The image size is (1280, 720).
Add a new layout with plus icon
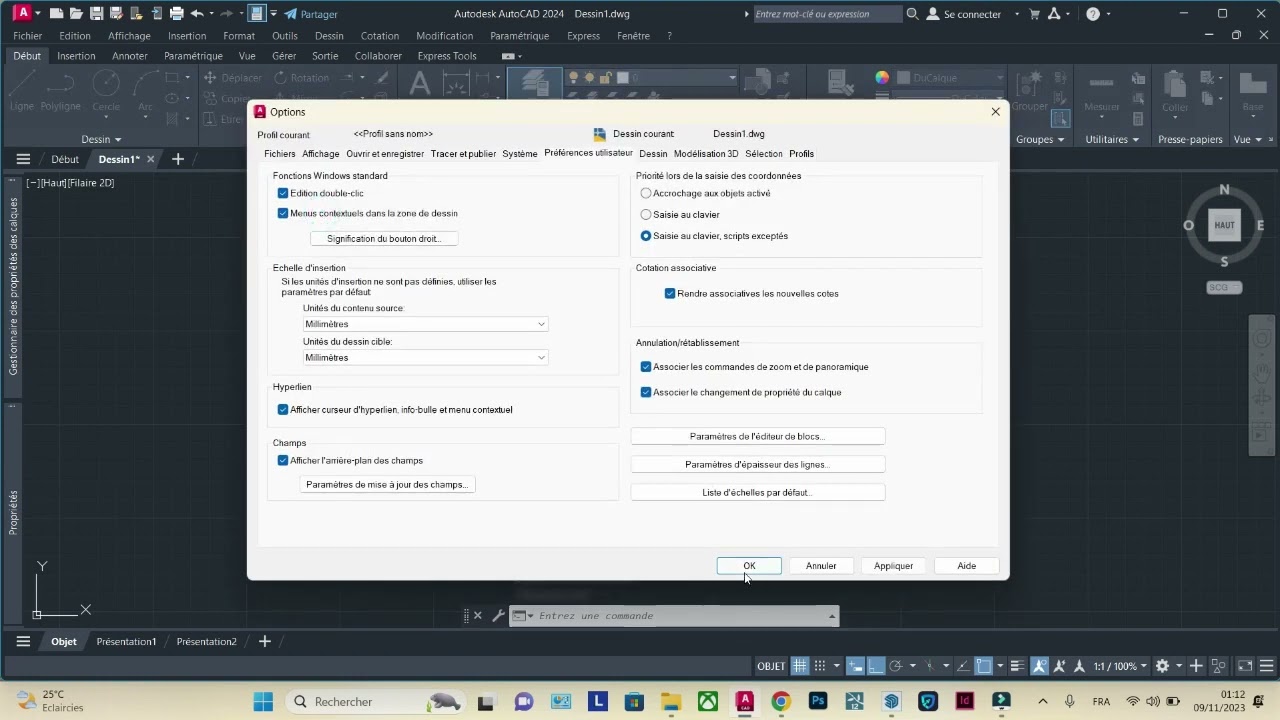pyautogui.click(x=265, y=641)
